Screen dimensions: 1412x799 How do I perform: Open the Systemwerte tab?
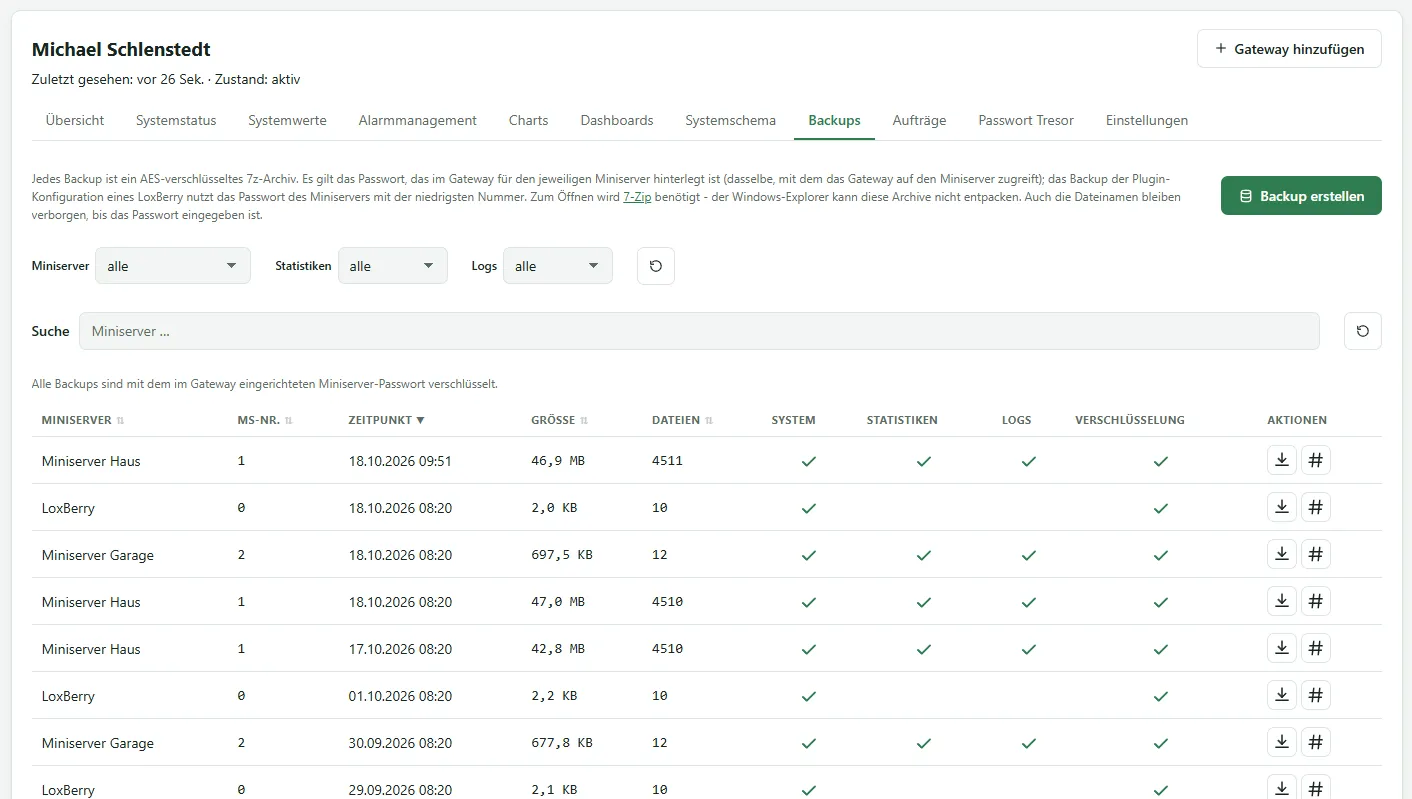click(x=287, y=120)
